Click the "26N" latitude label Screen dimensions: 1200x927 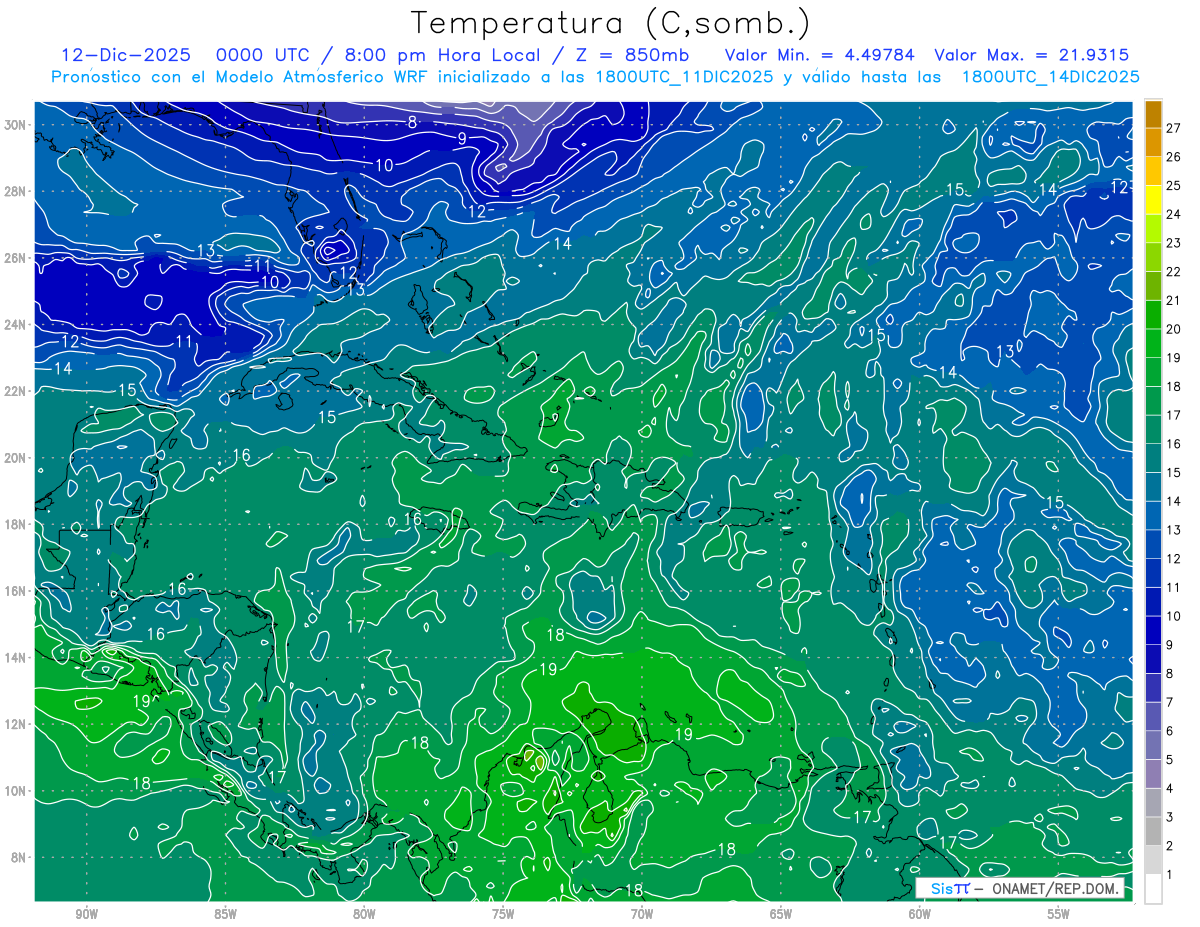17,258
